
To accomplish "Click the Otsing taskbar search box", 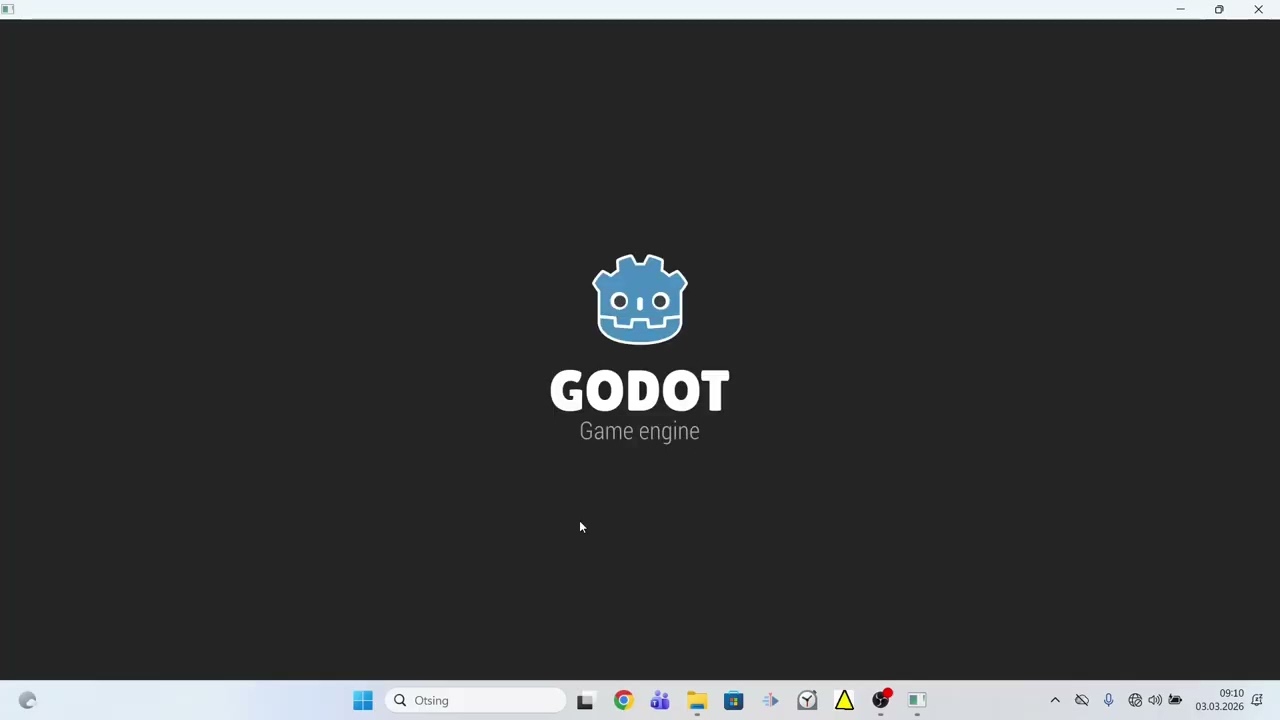I will point(476,701).
